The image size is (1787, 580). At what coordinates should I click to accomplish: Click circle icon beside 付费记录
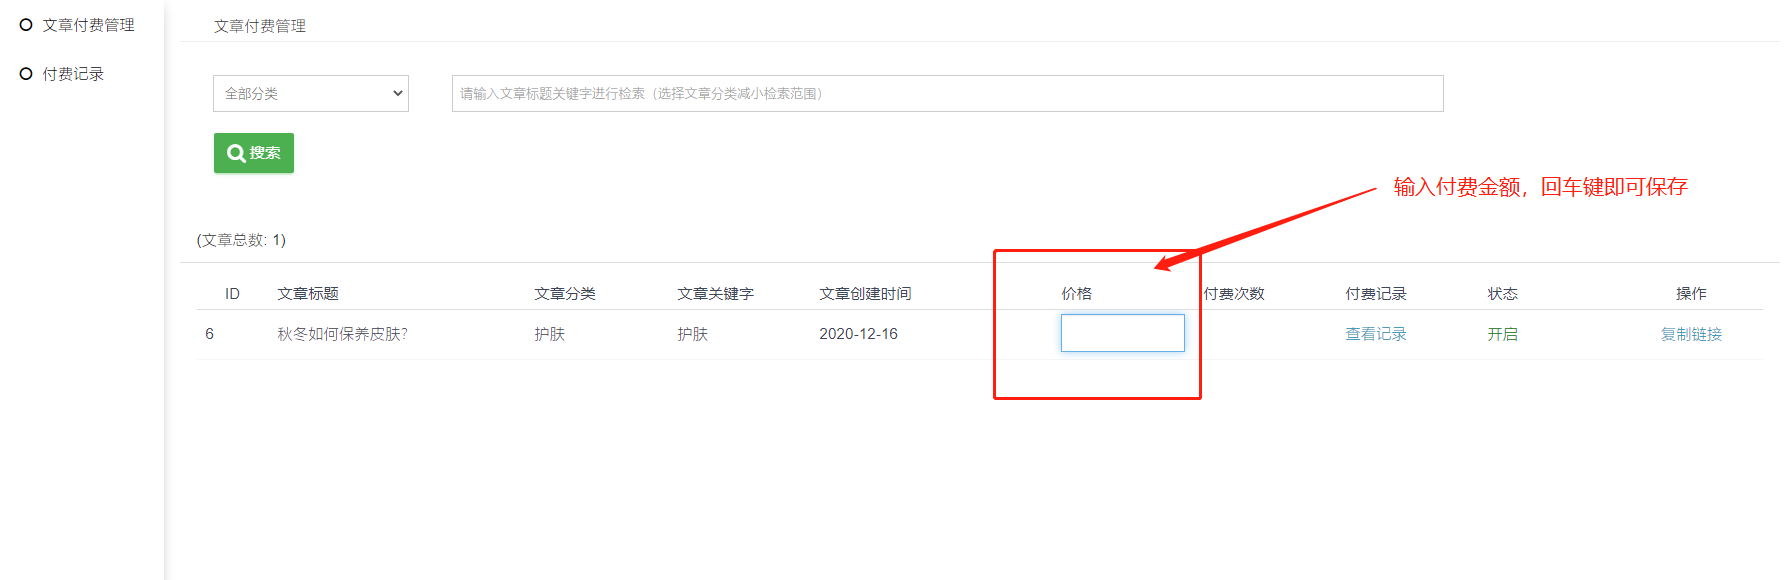(26, 74)
